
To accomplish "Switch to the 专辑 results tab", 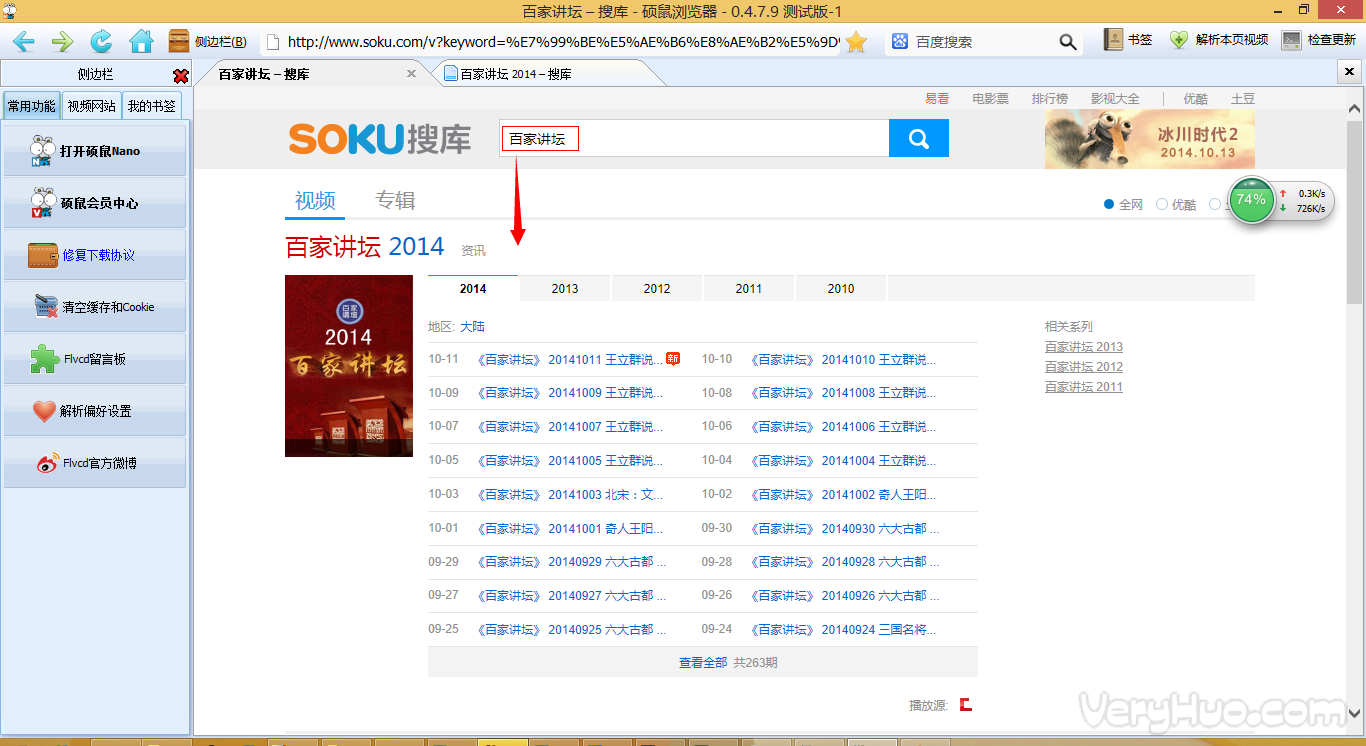I will point(395,200).
